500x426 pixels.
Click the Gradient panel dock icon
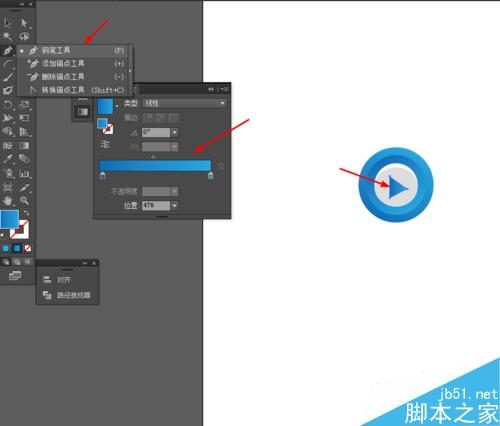[82, 112]
